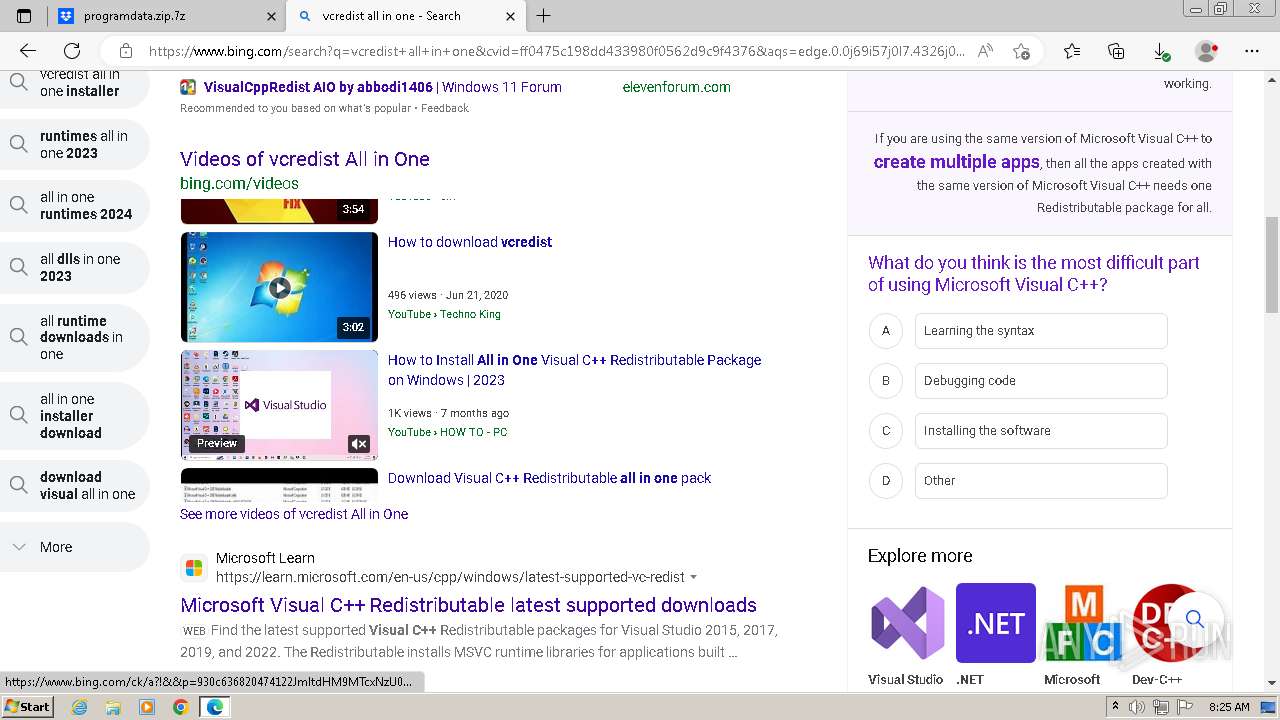Toggle read aloud for this page
1280x720 pixels.
[985, 51]
